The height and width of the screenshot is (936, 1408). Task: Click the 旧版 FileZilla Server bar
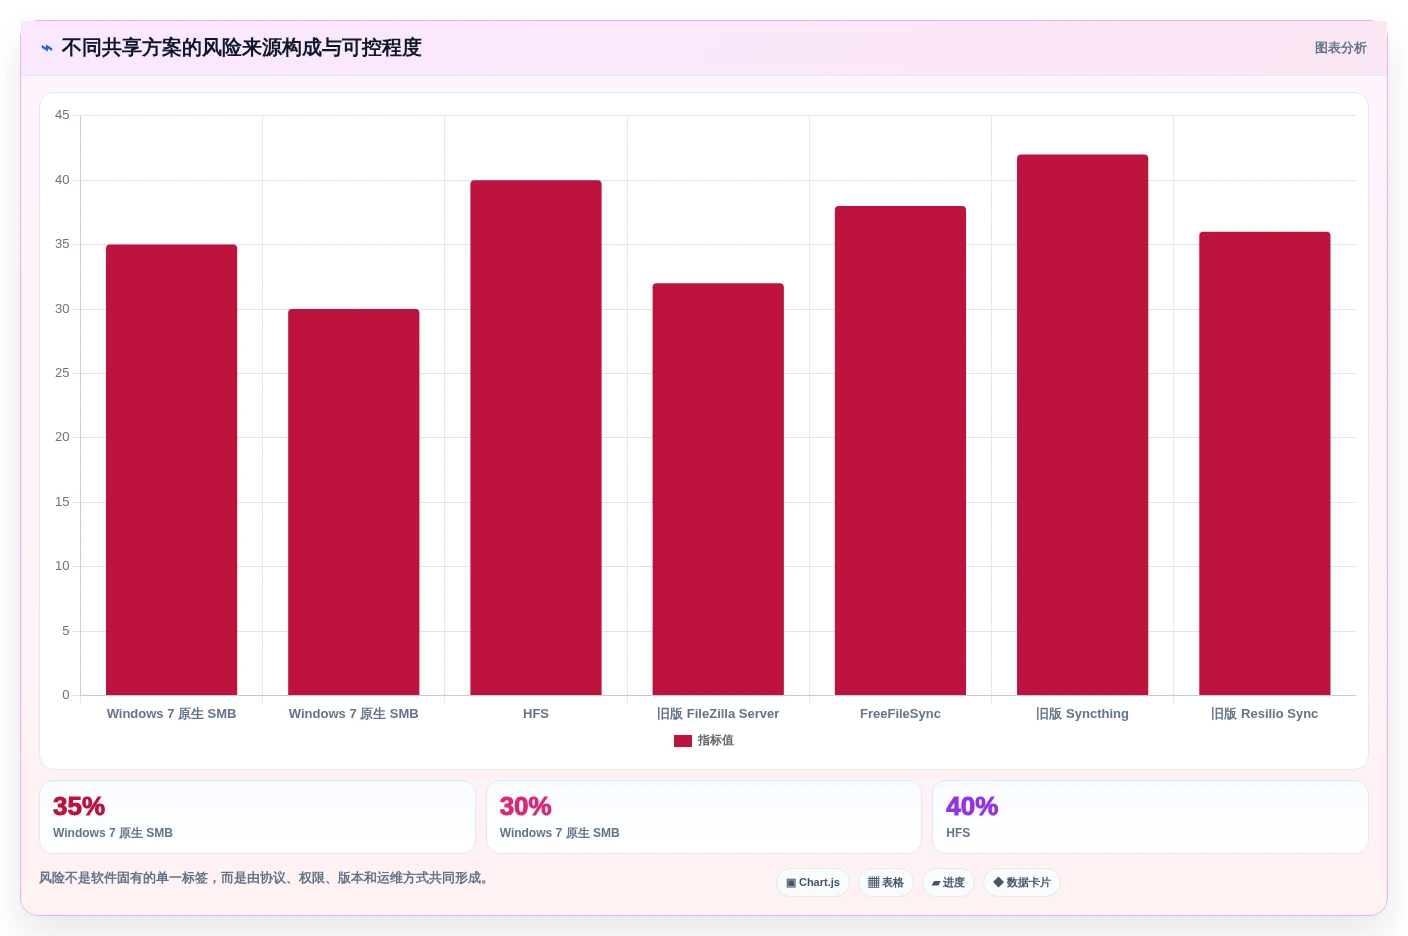pyautogui.click(x=718, y=489)
